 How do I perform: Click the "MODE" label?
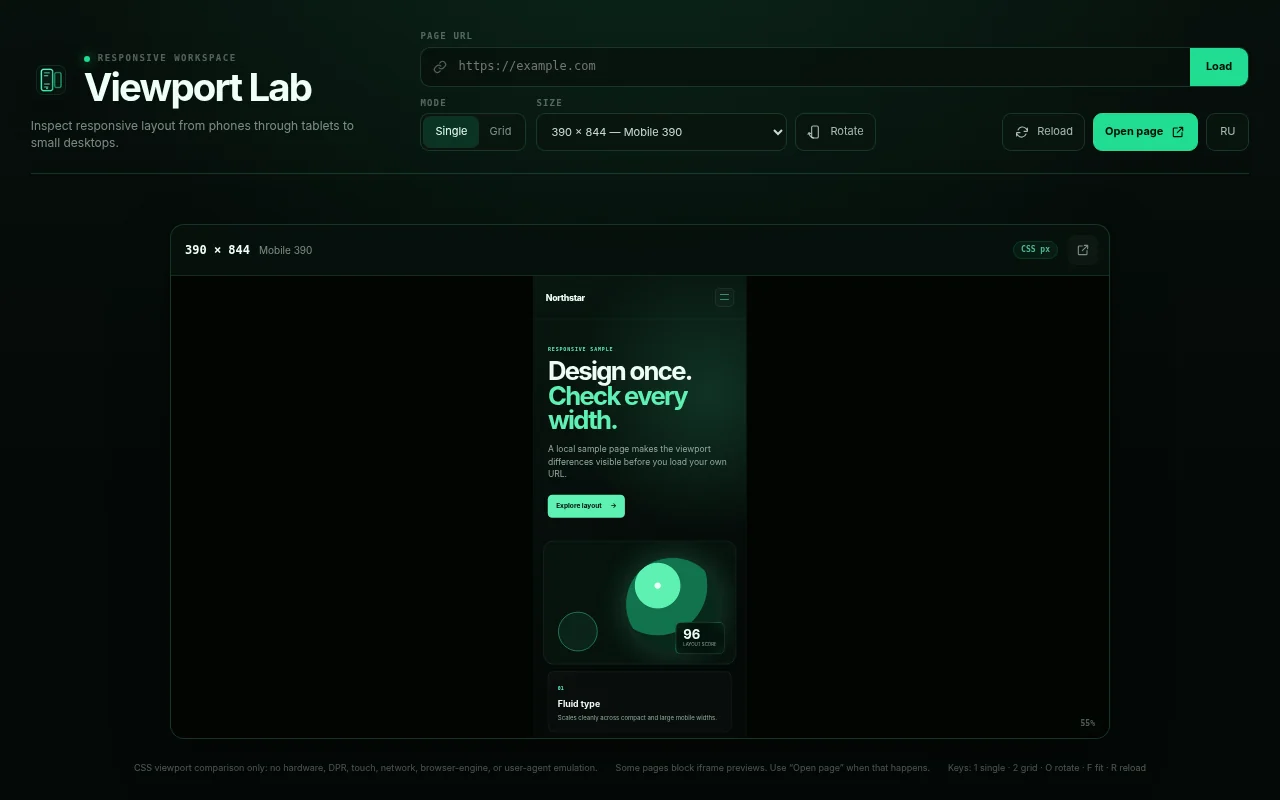tap(433, 103)
